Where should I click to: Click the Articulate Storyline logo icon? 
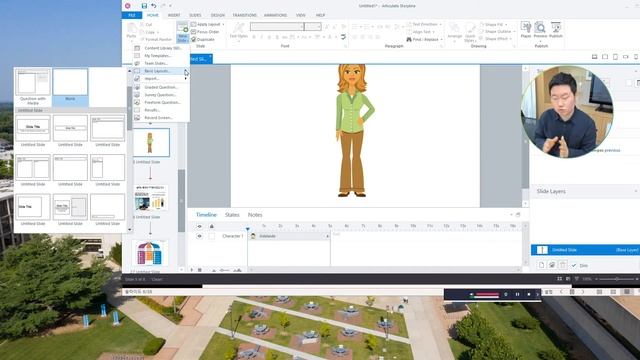pos(127,6)
